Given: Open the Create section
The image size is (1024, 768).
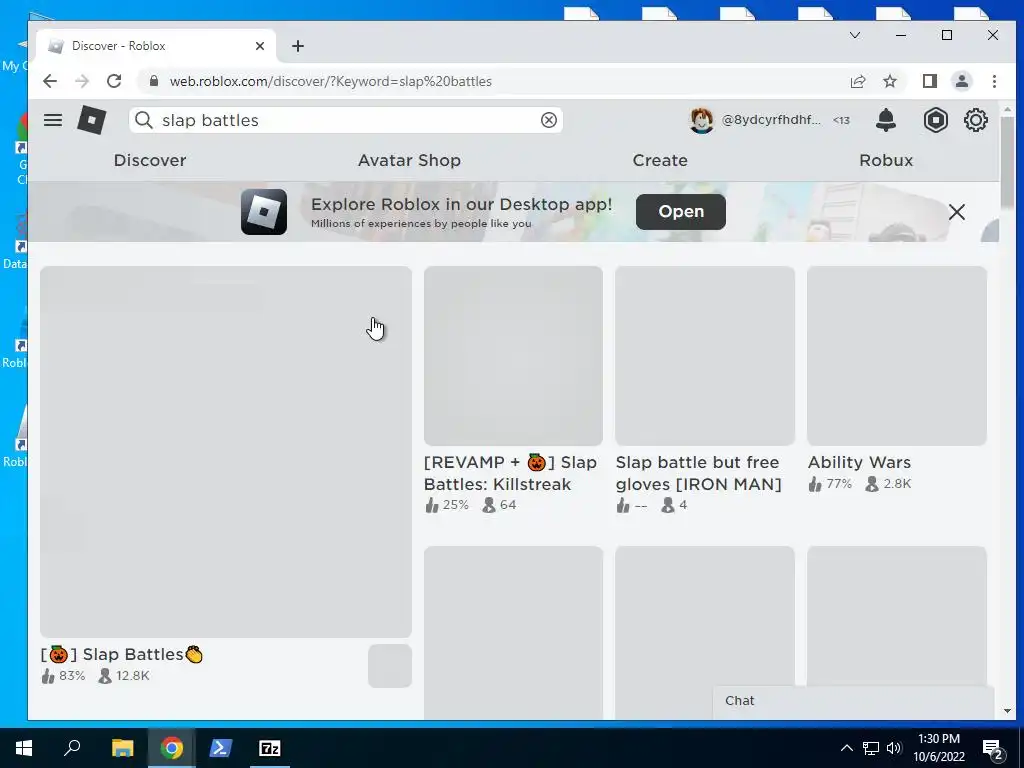Looking at the screenshot, I should (660, 160).
